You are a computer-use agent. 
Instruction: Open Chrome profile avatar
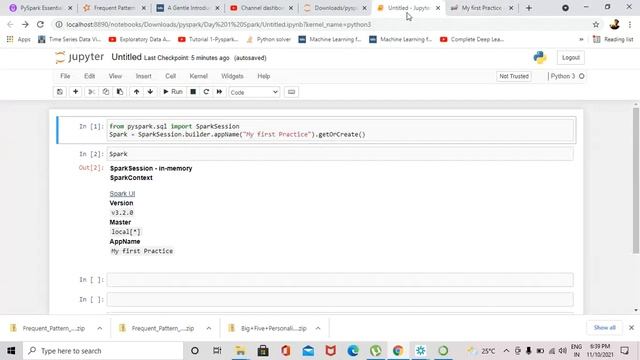[x=615, y=24]
